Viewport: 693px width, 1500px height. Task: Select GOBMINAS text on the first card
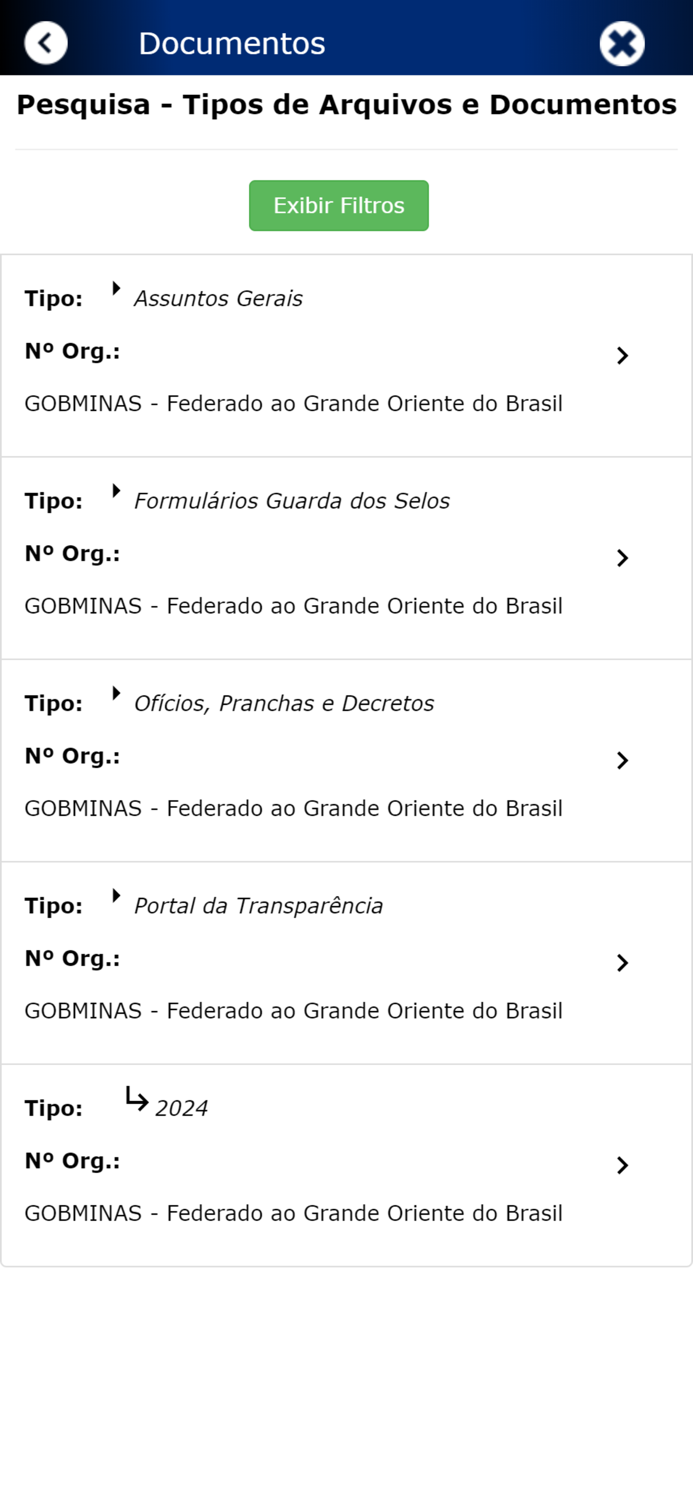[x=293, y=404]
